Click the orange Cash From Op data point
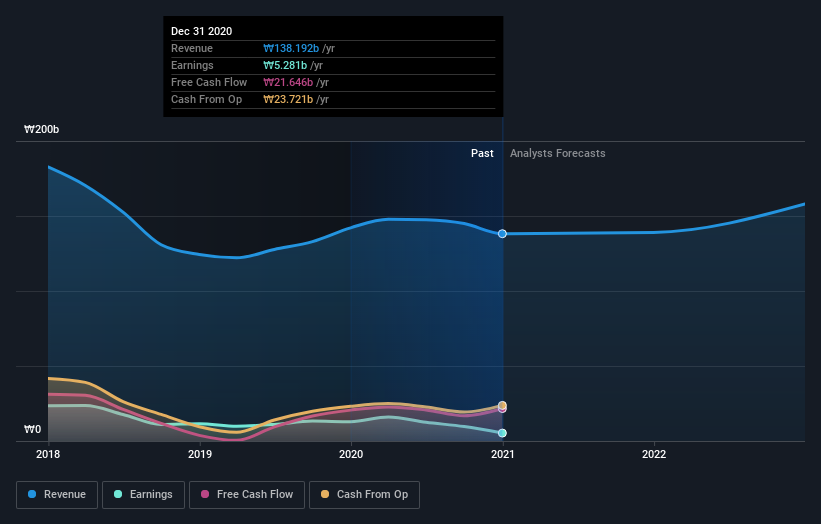 point(502,405)
